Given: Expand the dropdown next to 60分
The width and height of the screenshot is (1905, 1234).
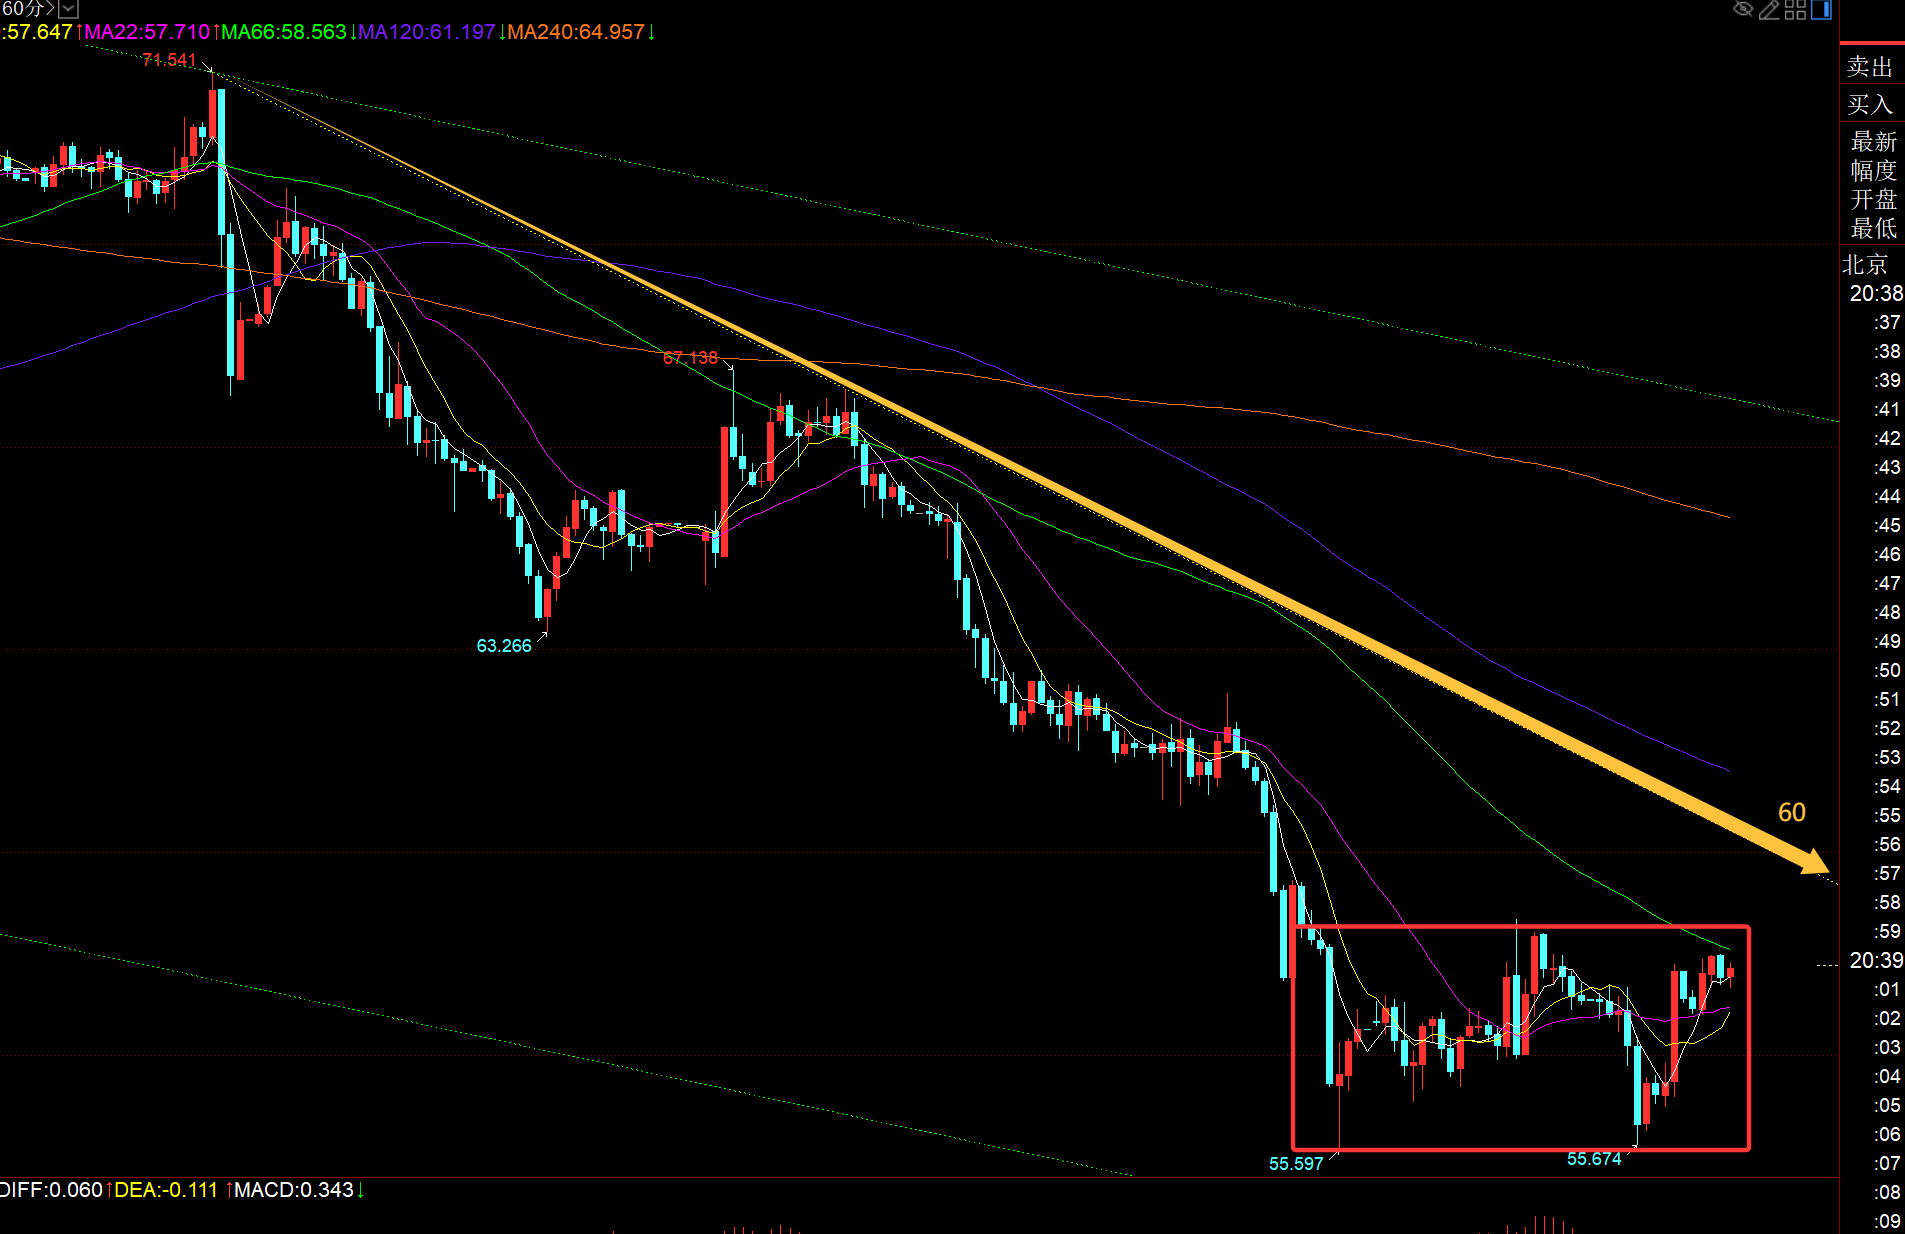Looking at the screenshot, I should coord(68,9).
